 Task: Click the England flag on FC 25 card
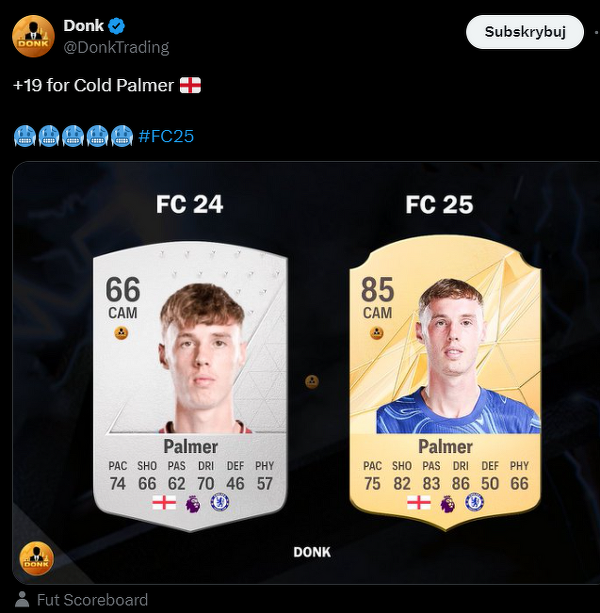(x=419, y=503)
